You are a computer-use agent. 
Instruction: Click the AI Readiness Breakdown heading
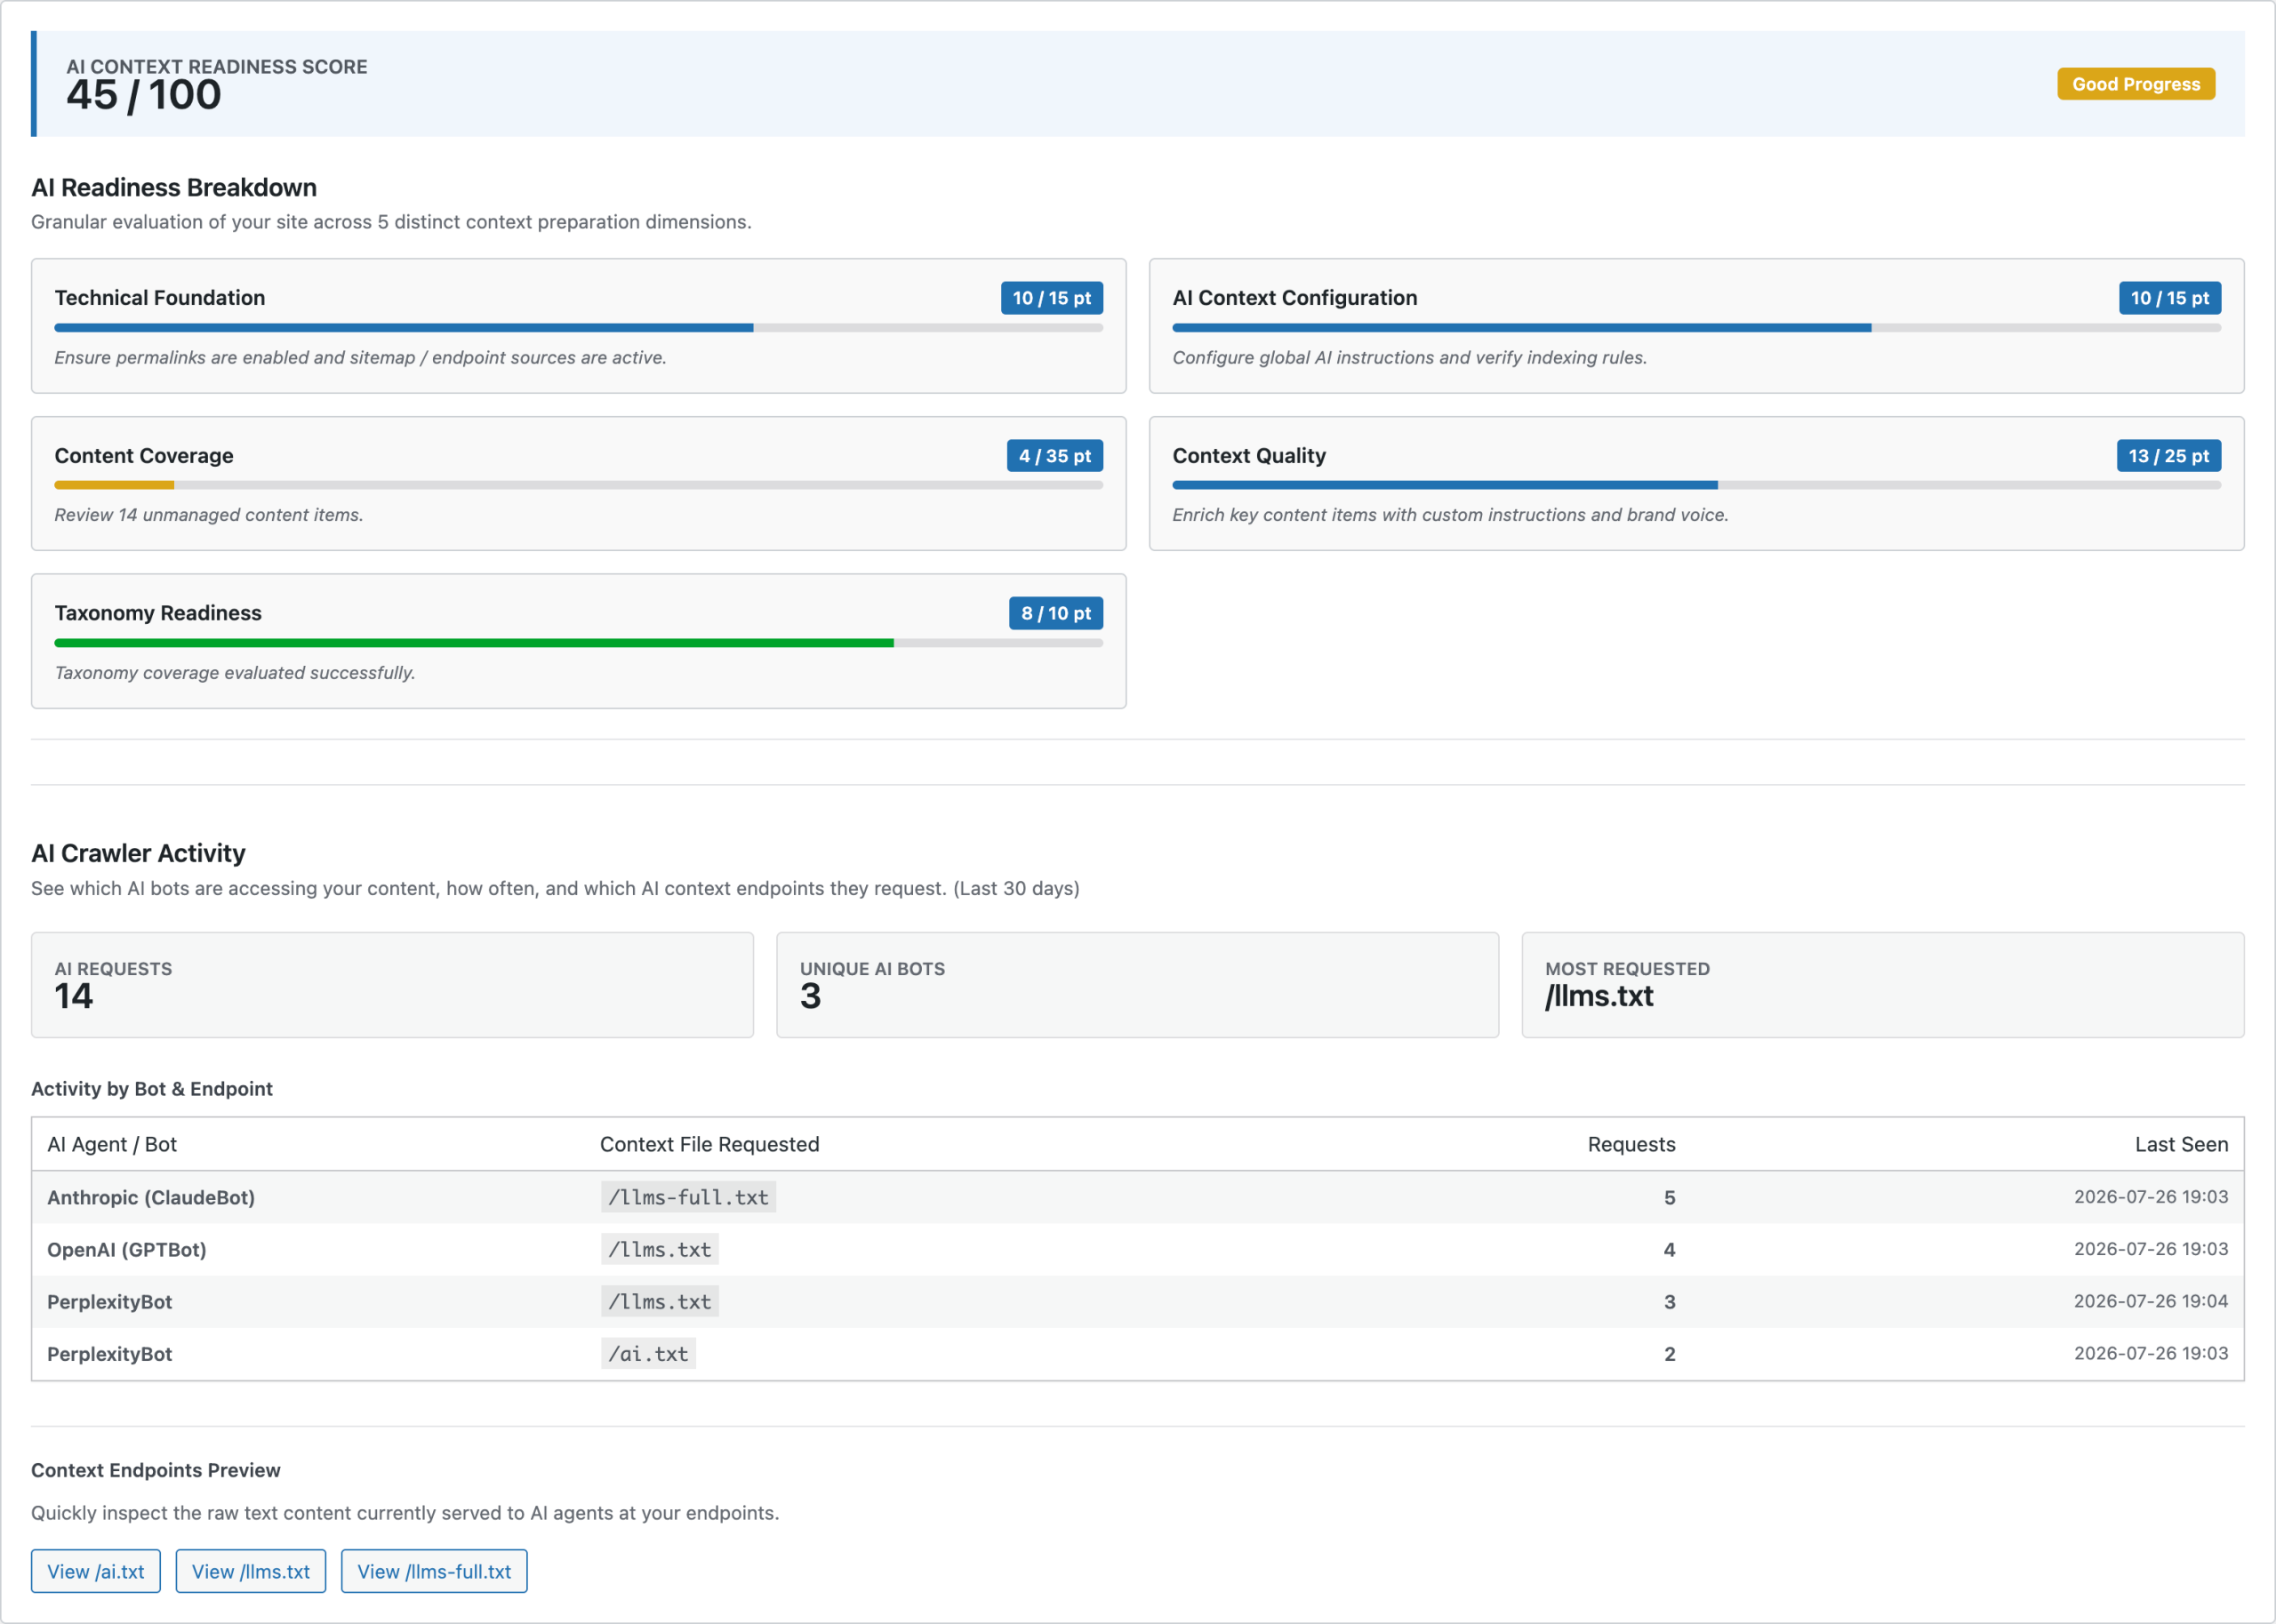pos(174,187)
